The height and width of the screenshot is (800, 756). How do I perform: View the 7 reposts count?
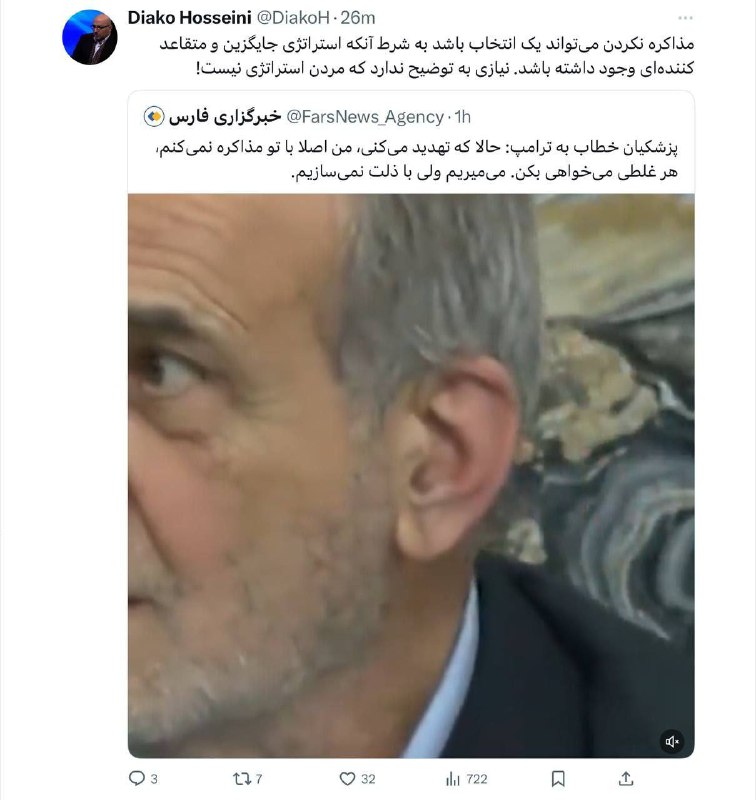(259, 779)
